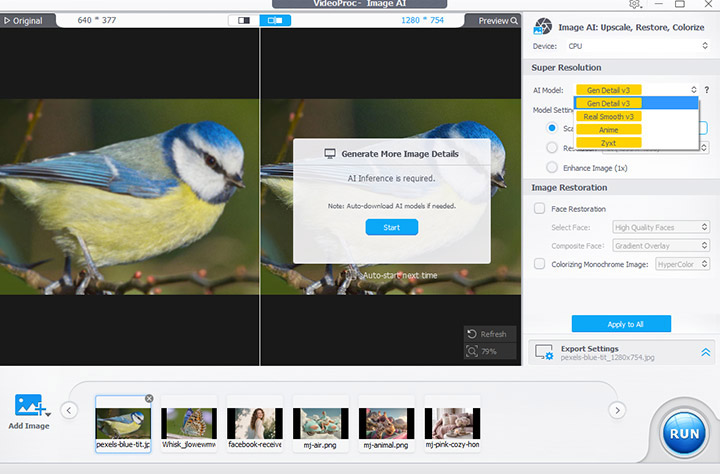Screen dimensions: 720x474
Task: Click the monitor icon in dialog title
Action: [x=330, y=153]
